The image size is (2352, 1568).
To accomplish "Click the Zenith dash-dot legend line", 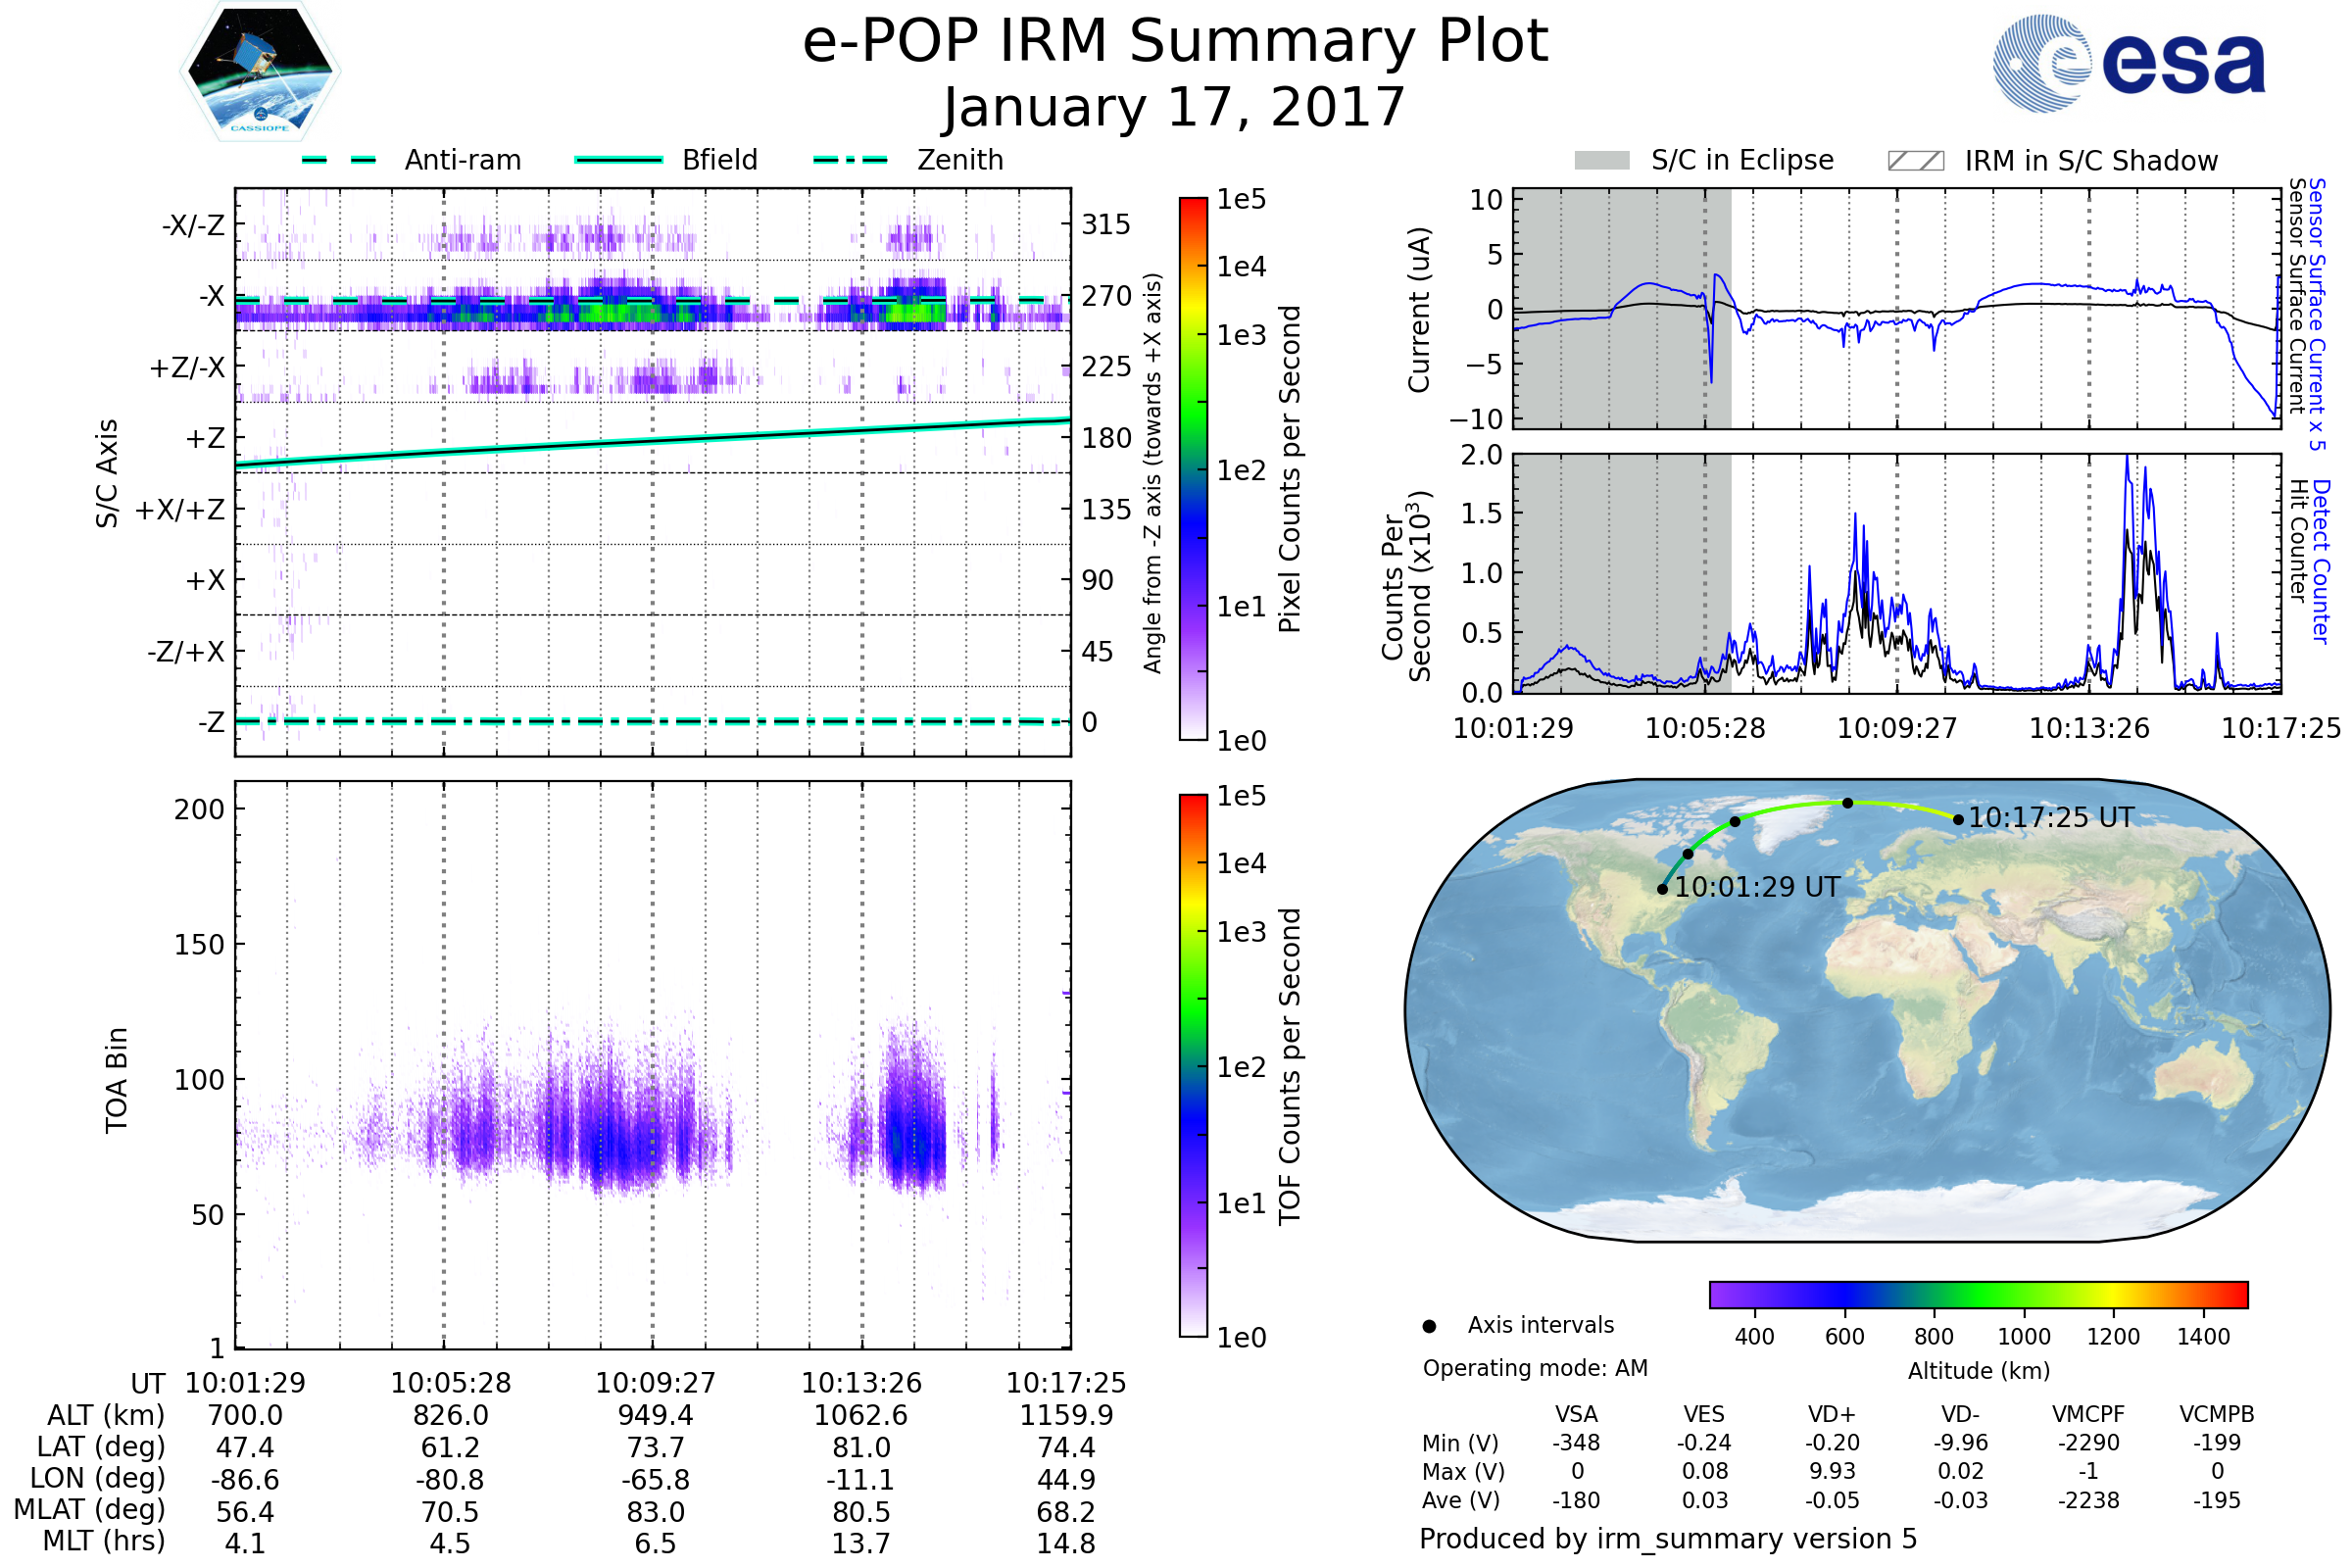I will (x=850, y=160).
